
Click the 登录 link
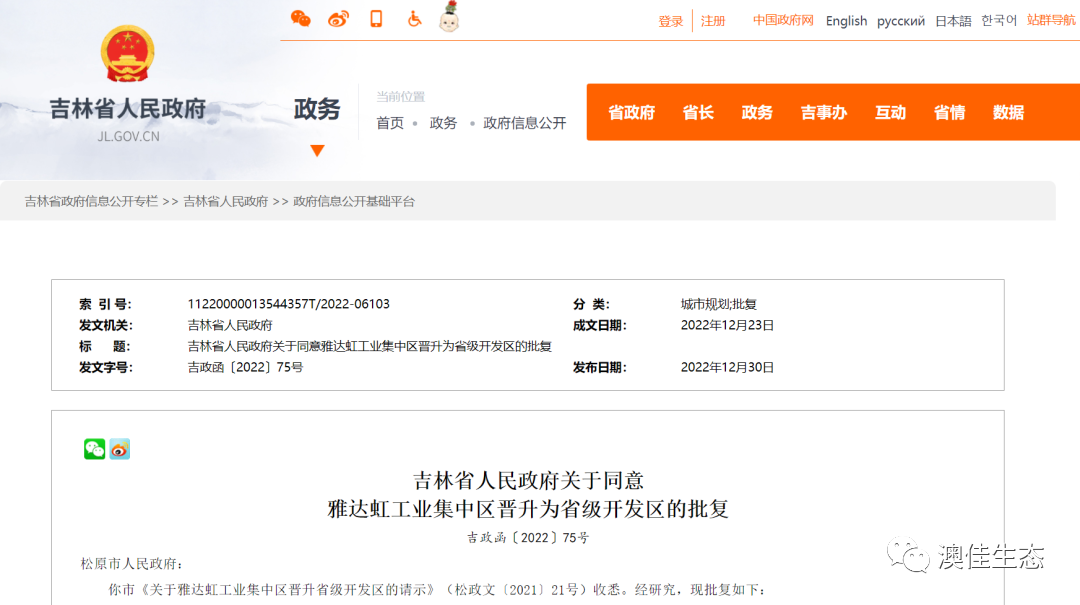pyautogui.click(x=670, y=20)
